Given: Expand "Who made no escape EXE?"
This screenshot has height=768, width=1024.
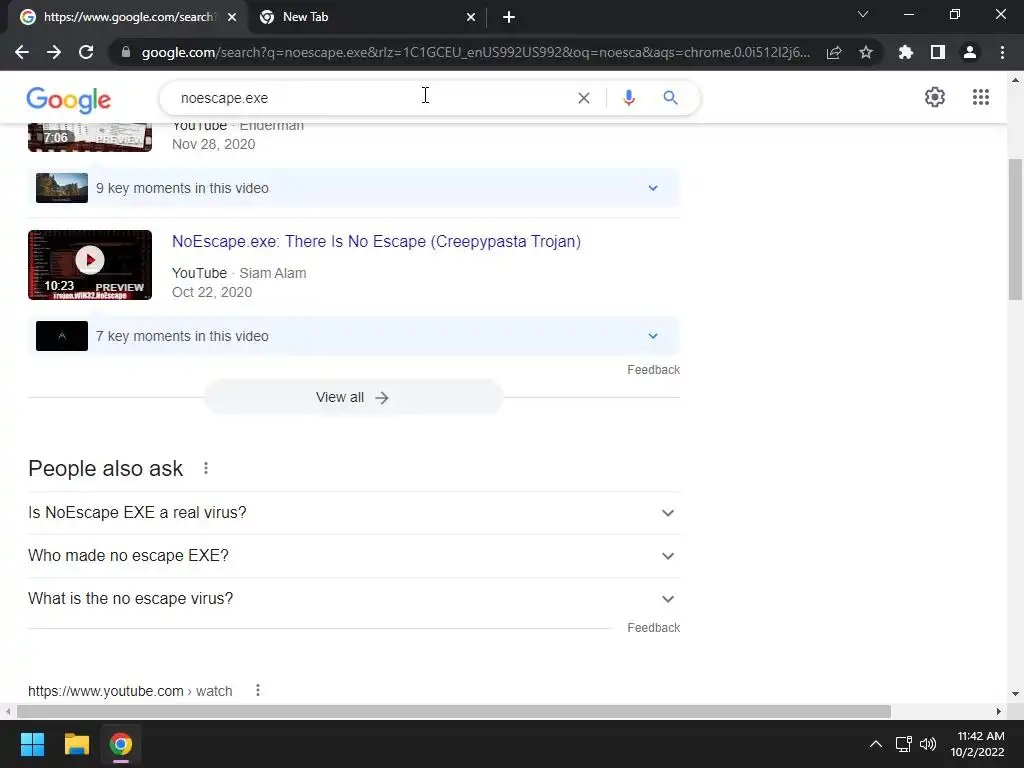Looking at the screenshot, I should (x=353, y=556).
